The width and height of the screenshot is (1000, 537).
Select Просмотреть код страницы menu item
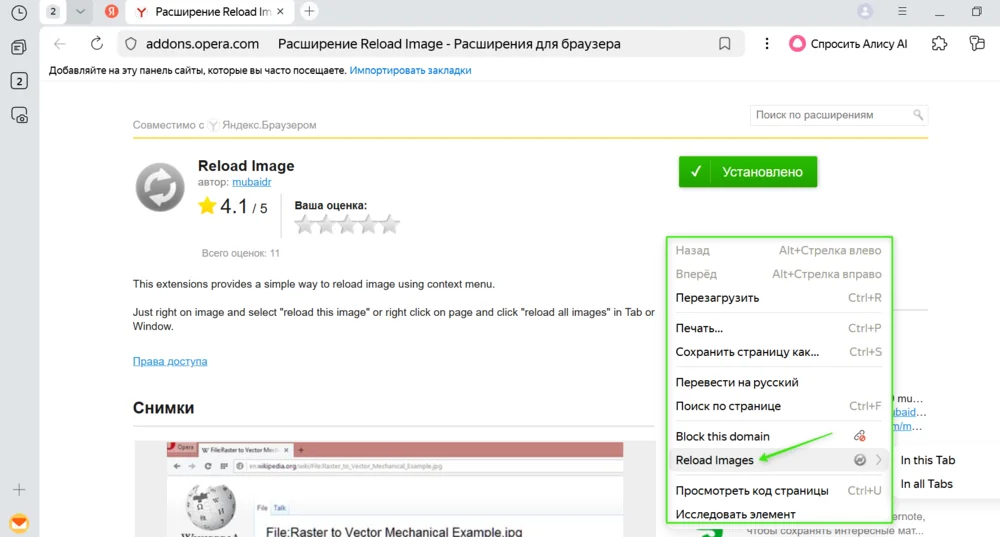(778, 491)
